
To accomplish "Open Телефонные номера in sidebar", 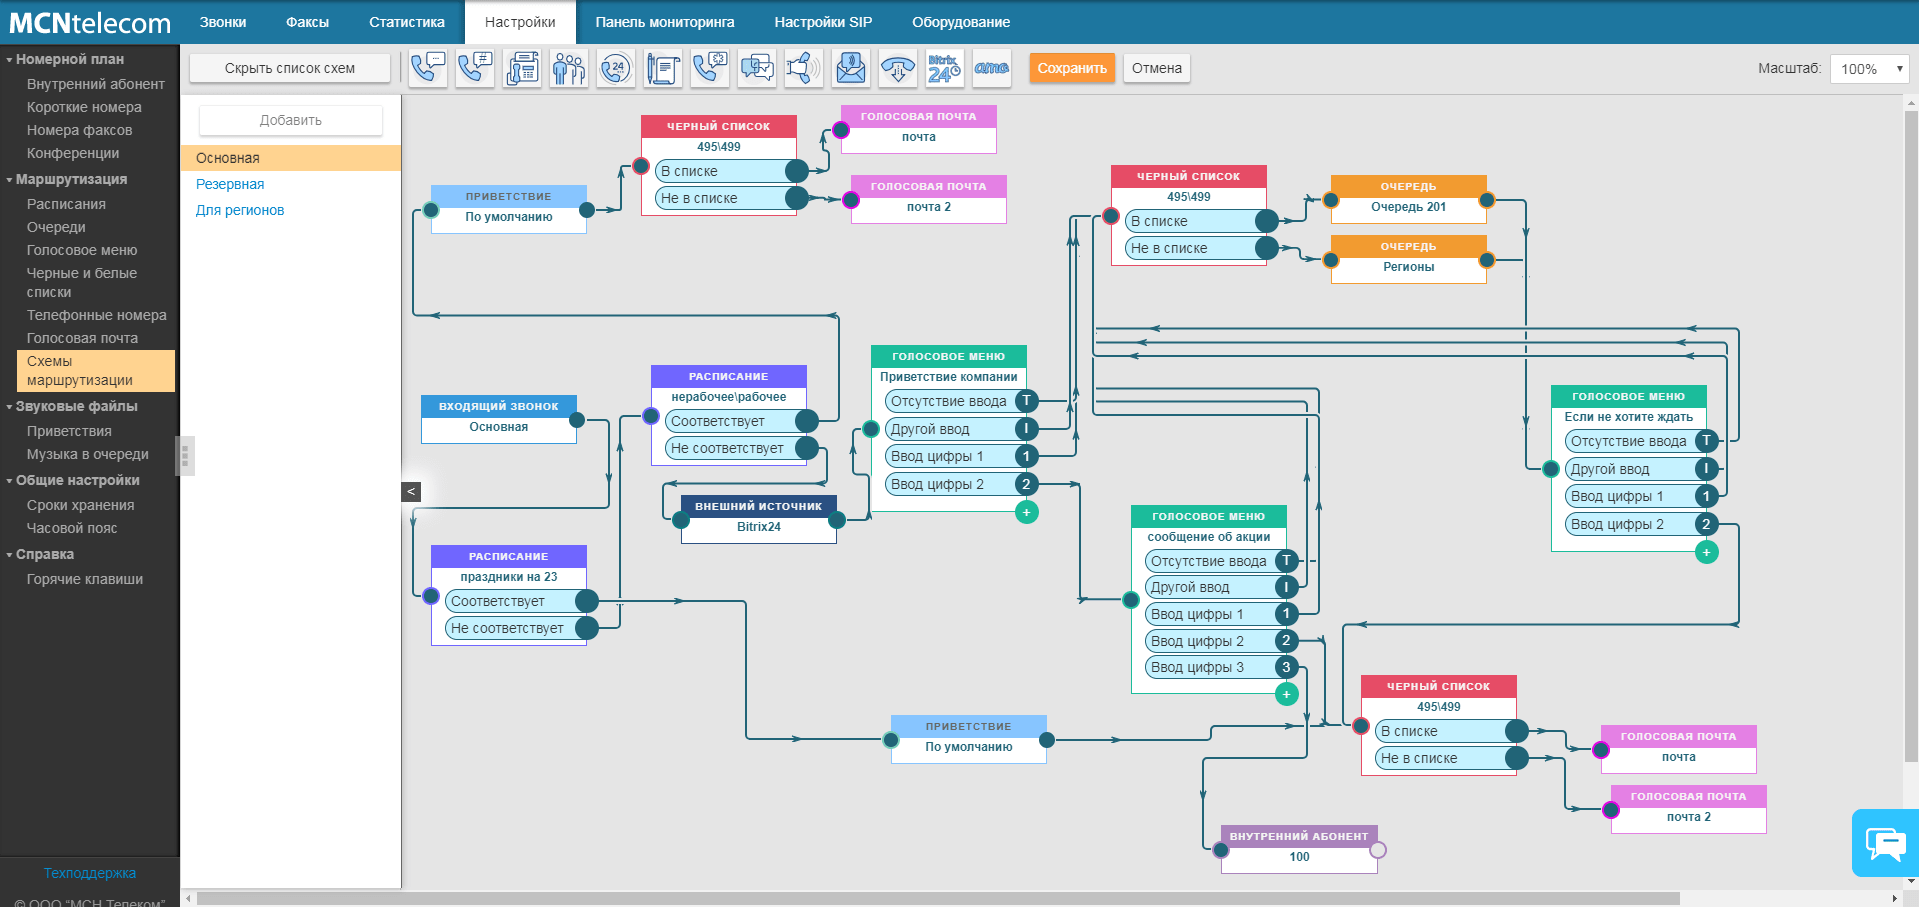I will coord(97,315).
